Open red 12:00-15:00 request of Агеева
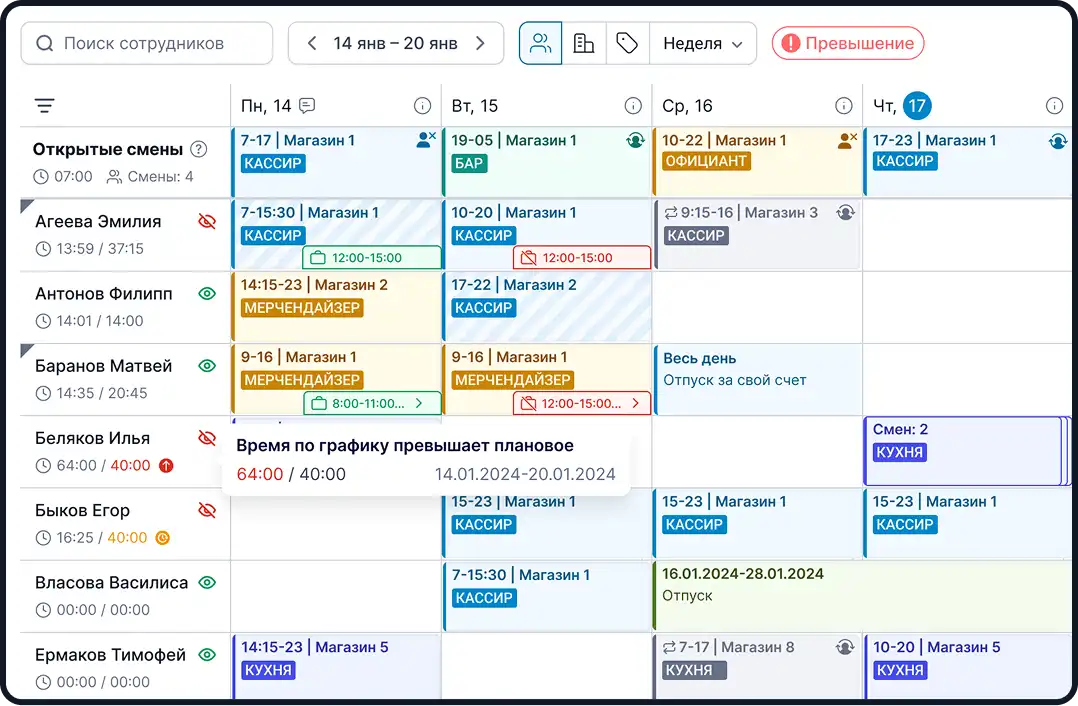The image size is (1078, 706). [582, 258]
